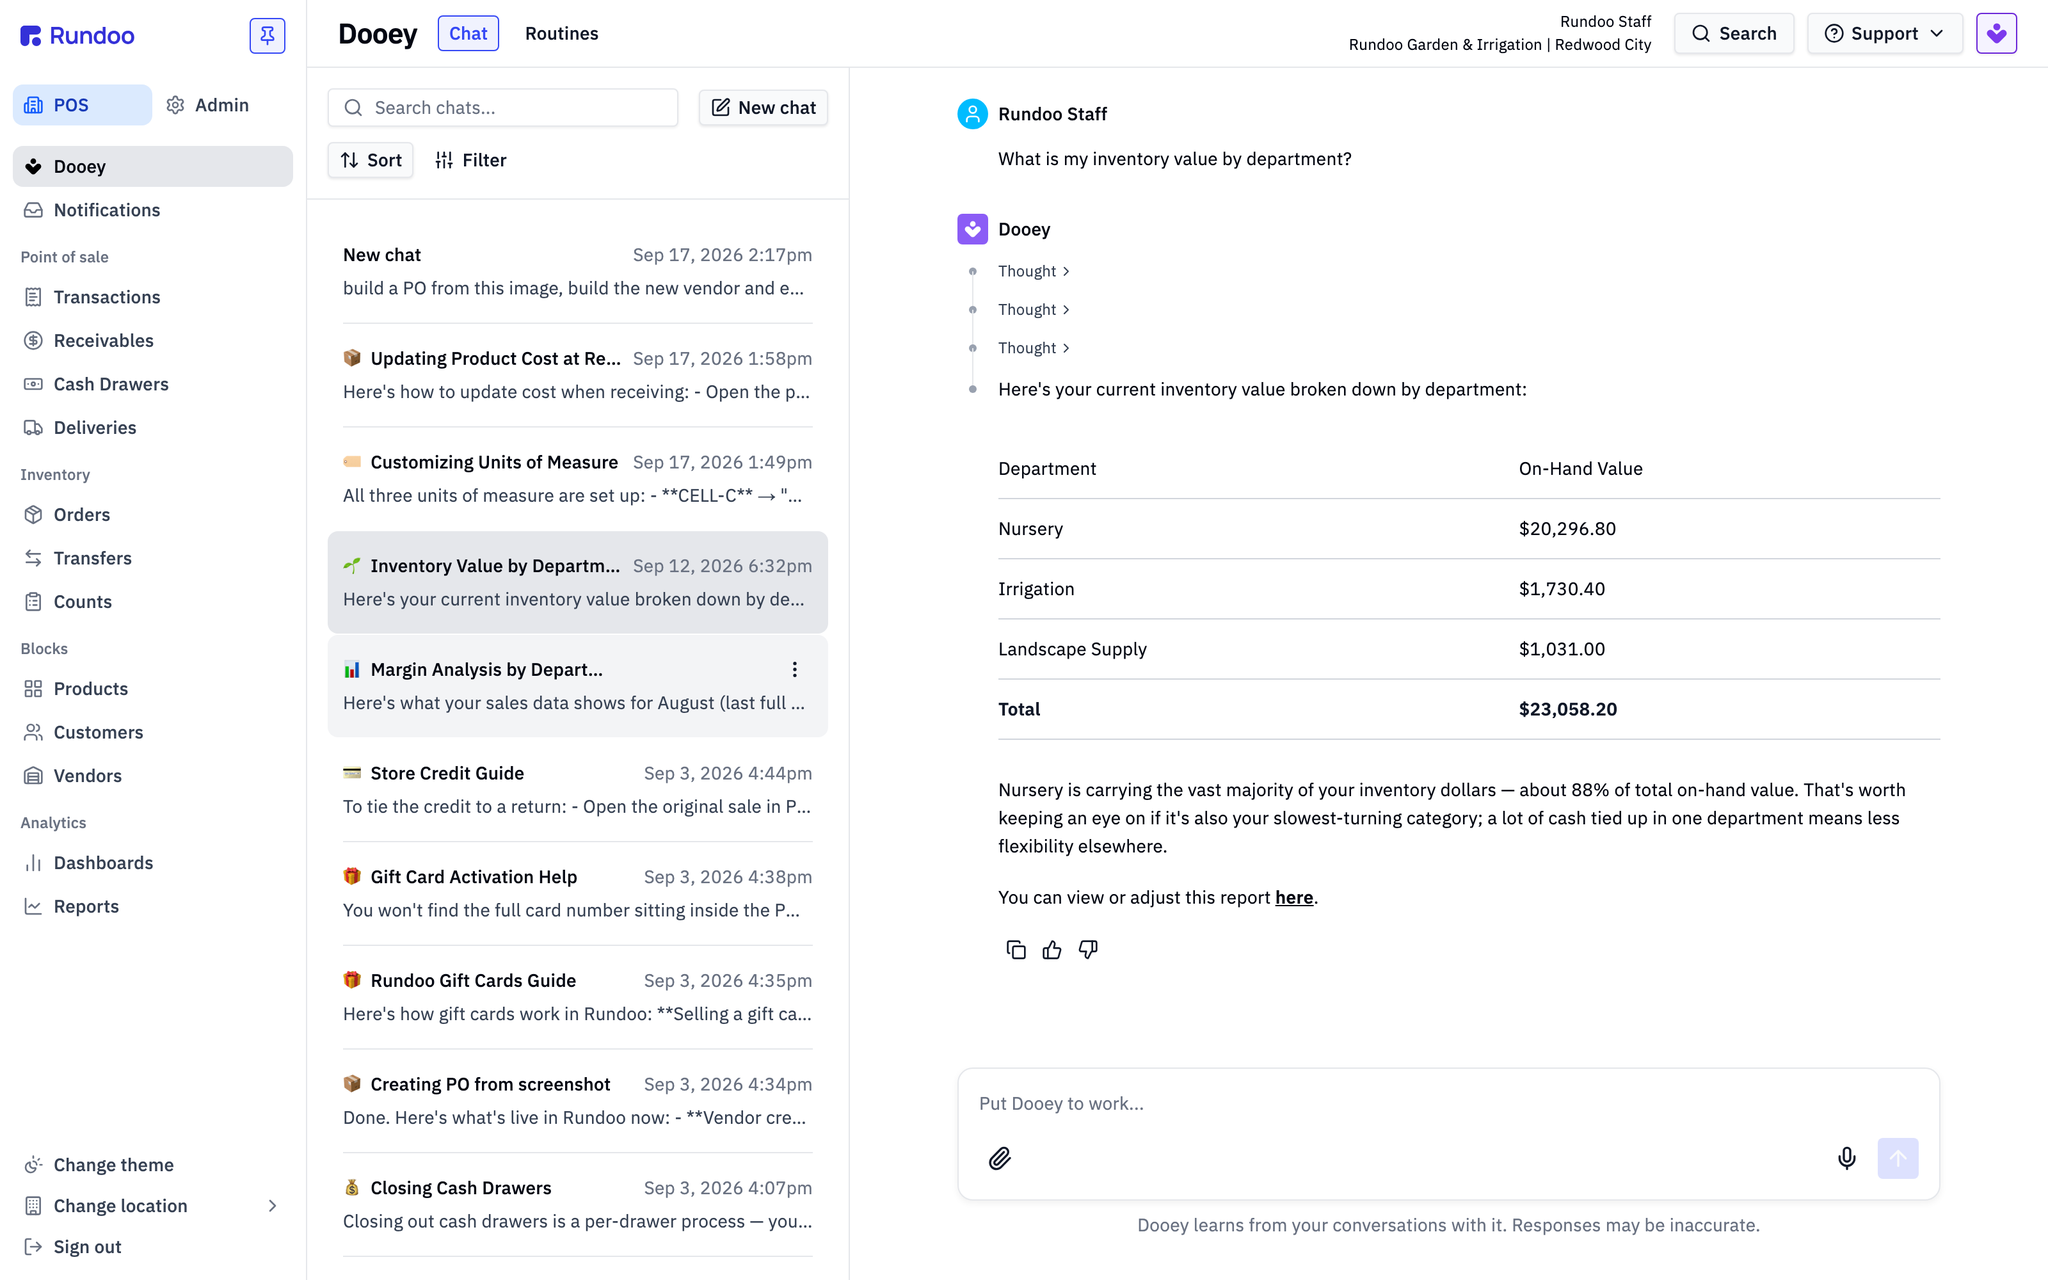Click the Landscape Supply row label
2048x1280 pixels.
[x=1072, y=649]
